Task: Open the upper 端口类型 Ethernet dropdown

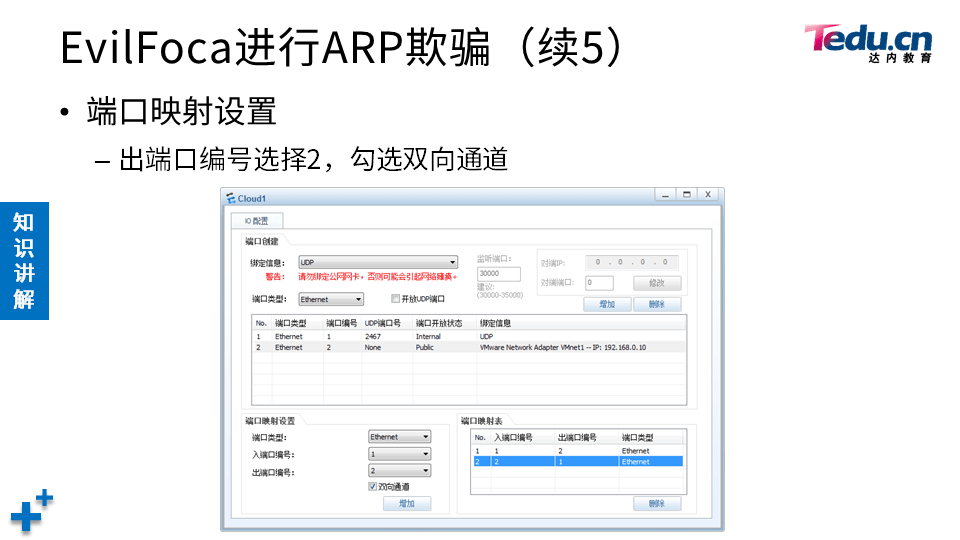Action: click(331, 299)
